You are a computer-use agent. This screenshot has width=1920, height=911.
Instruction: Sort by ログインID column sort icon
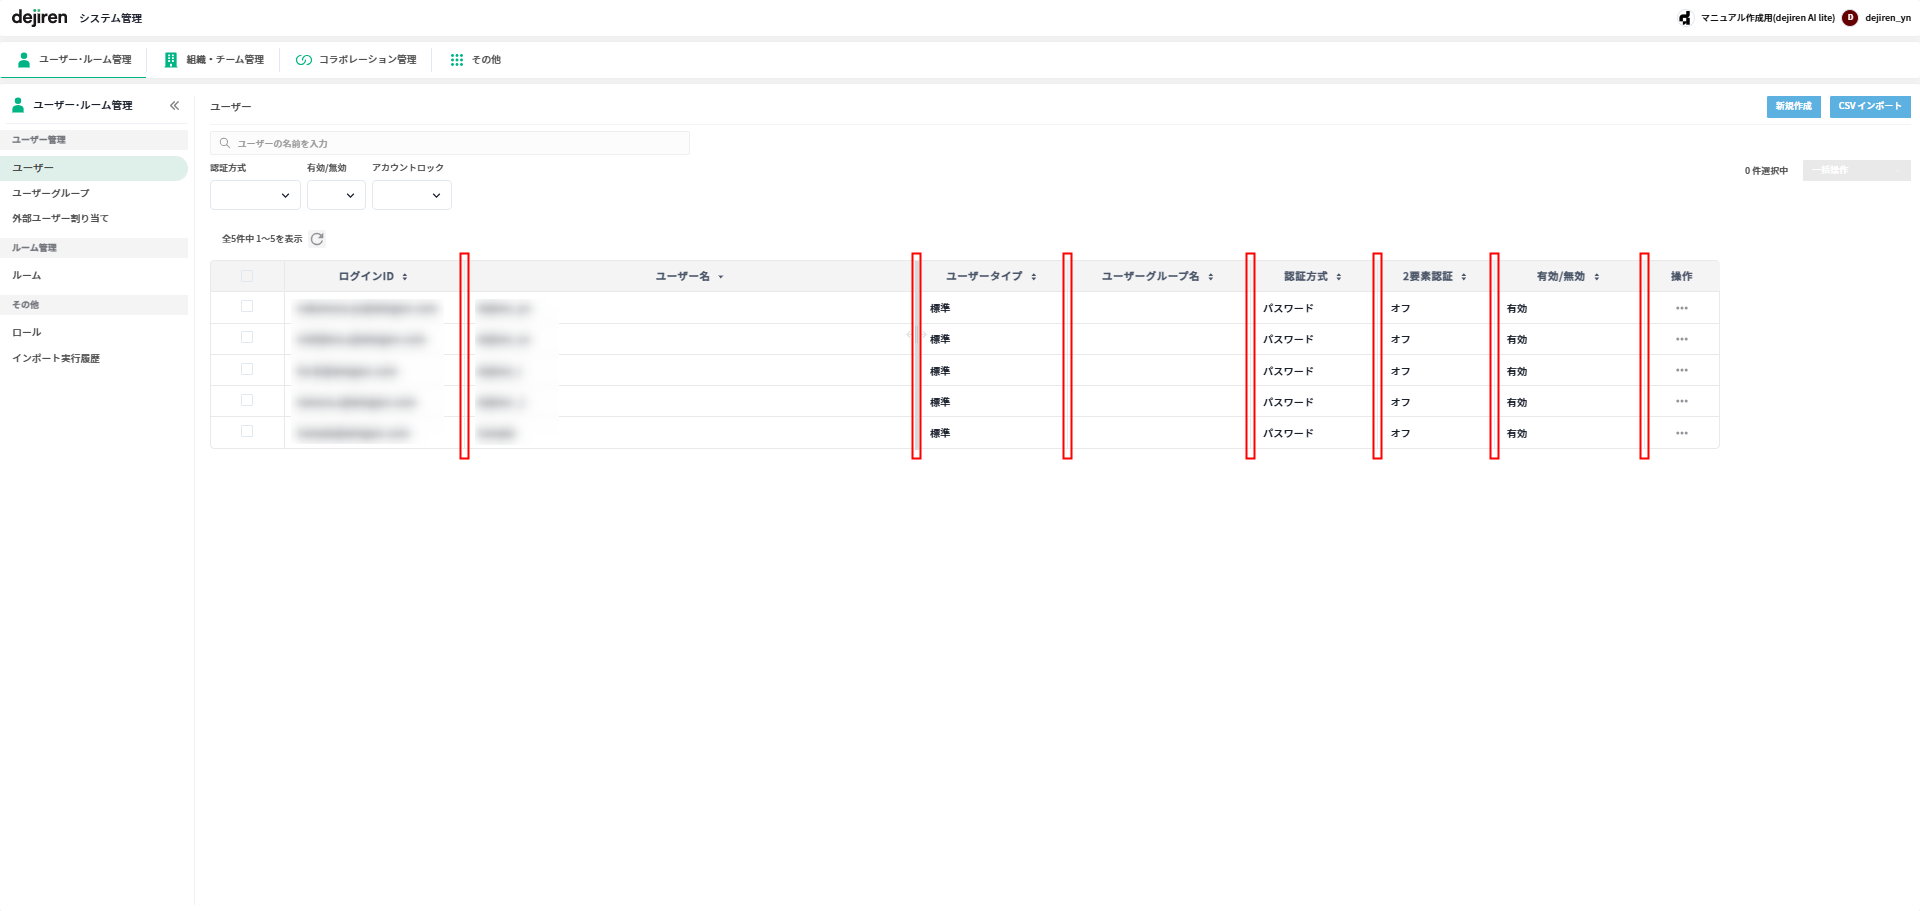point(405,277)
